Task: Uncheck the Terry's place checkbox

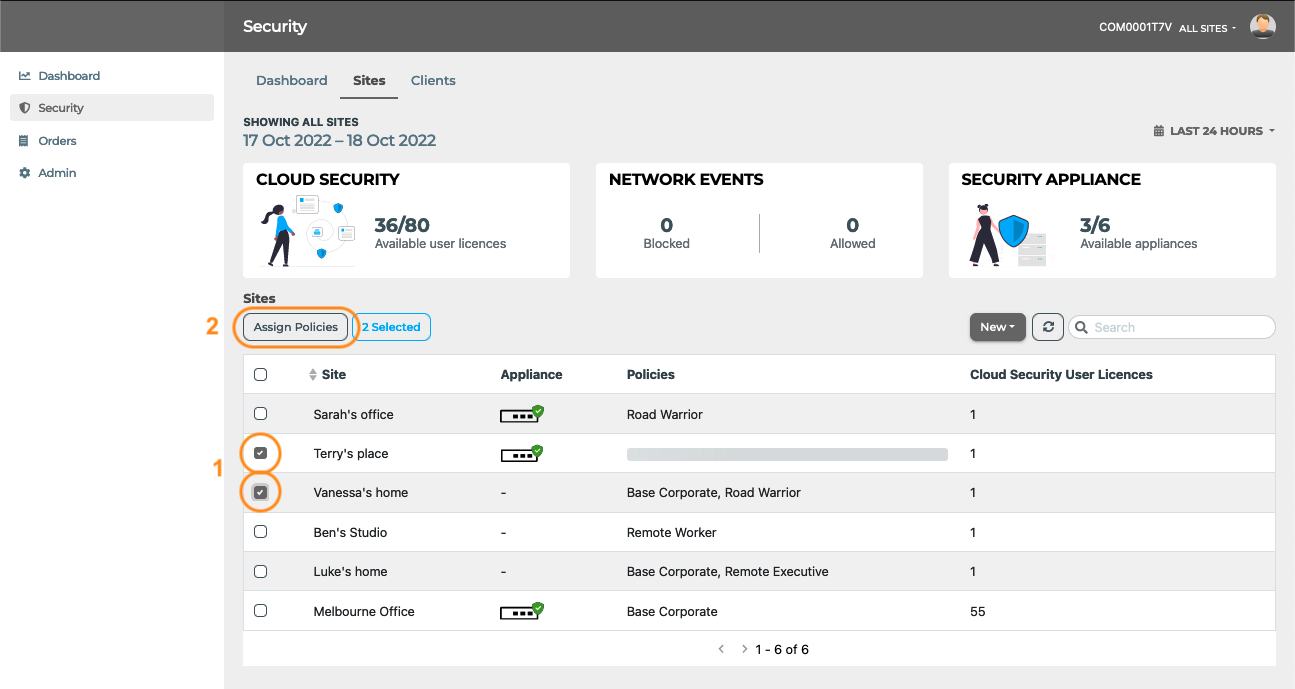Action: (261, 453)
